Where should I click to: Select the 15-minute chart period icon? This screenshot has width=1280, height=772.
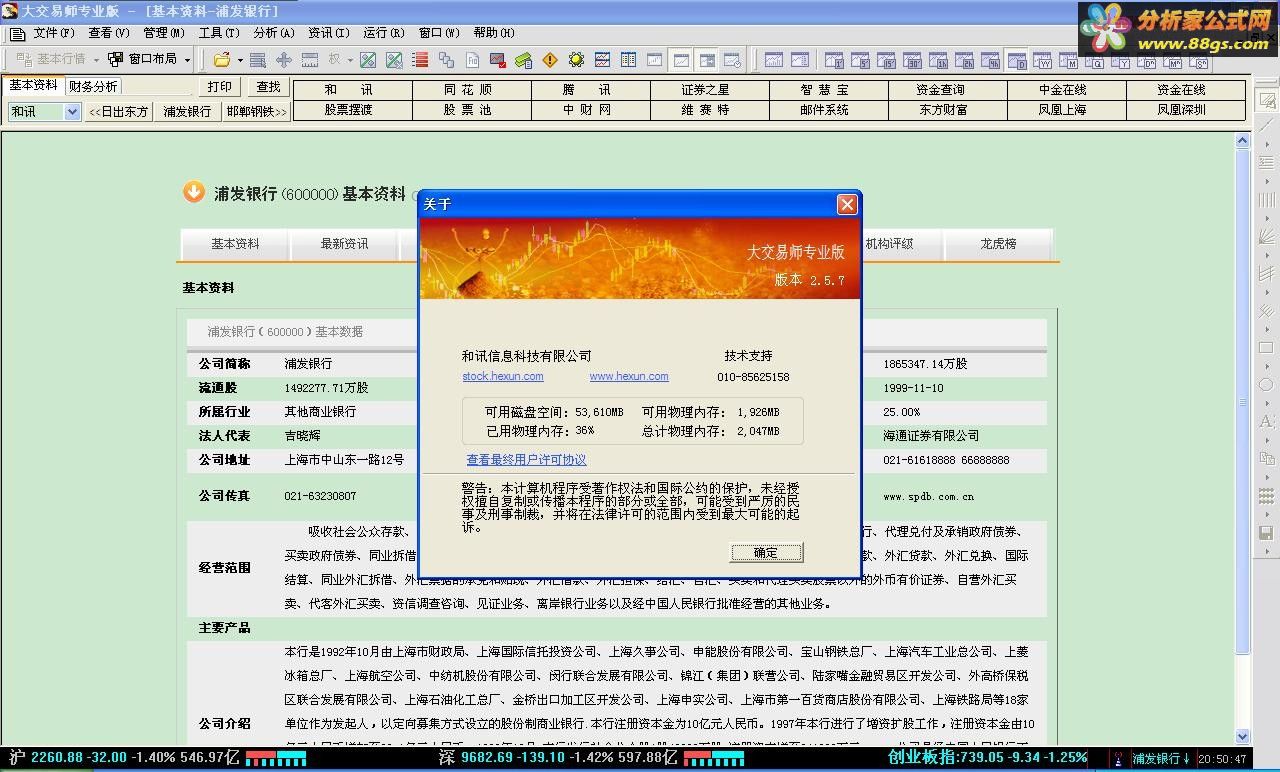(x=886, y=60)
